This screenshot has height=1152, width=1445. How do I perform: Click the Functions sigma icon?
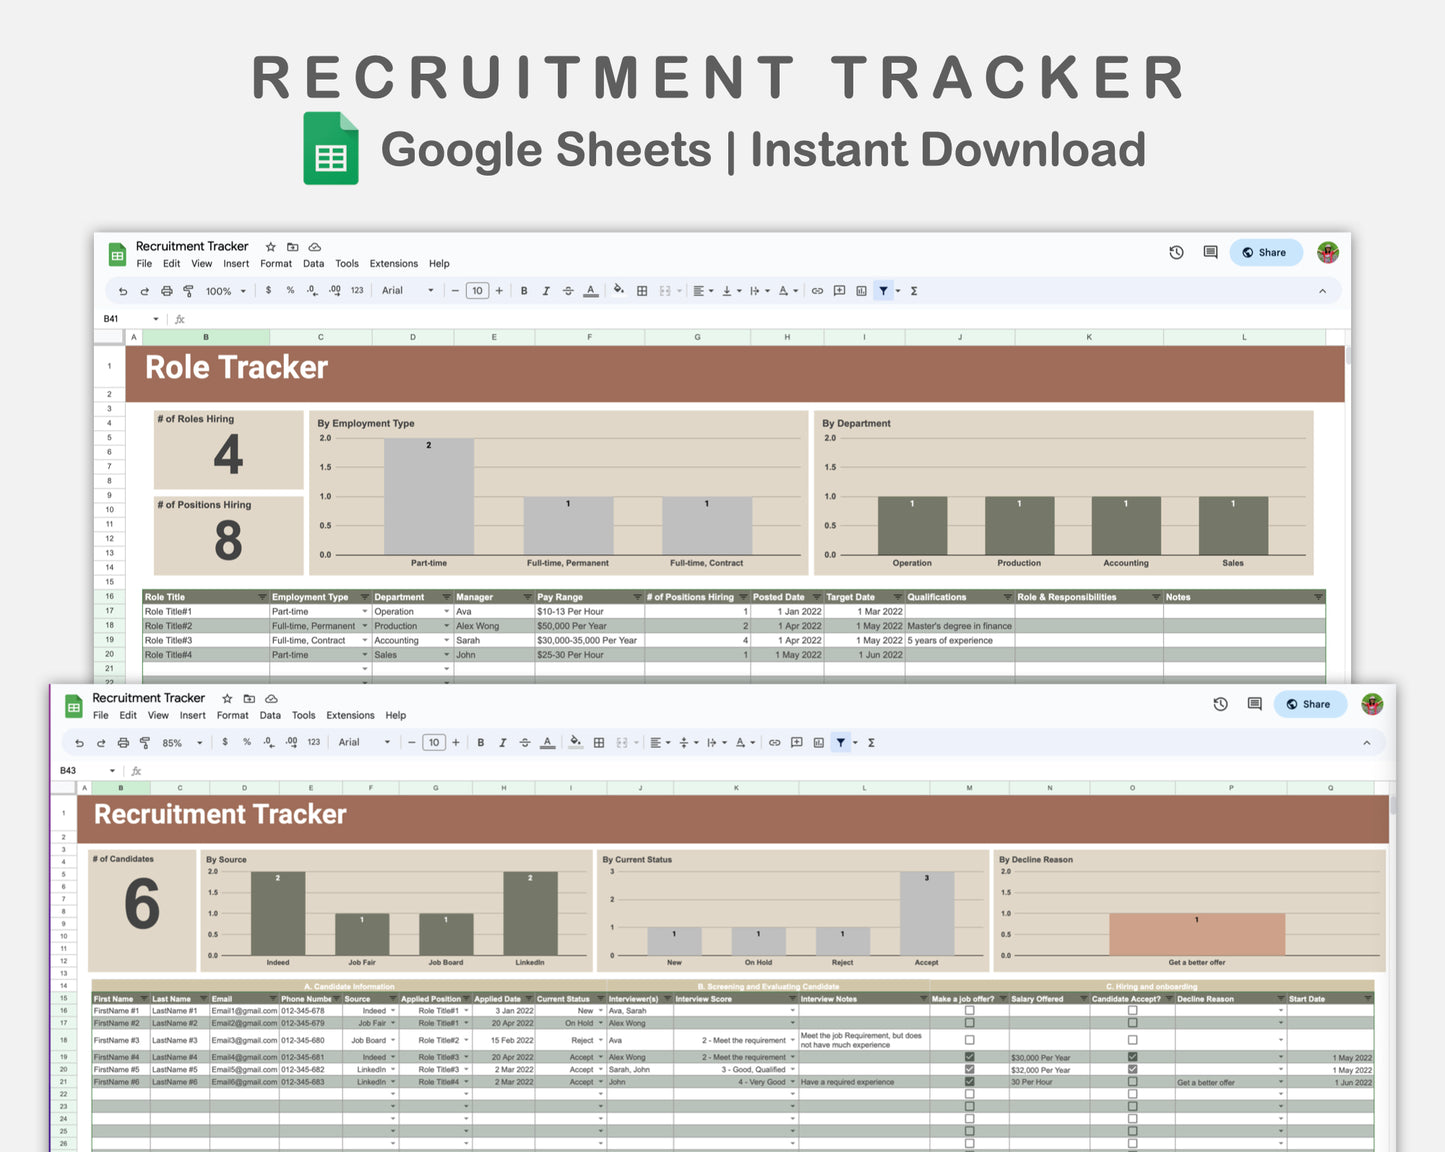pos(871,742)
